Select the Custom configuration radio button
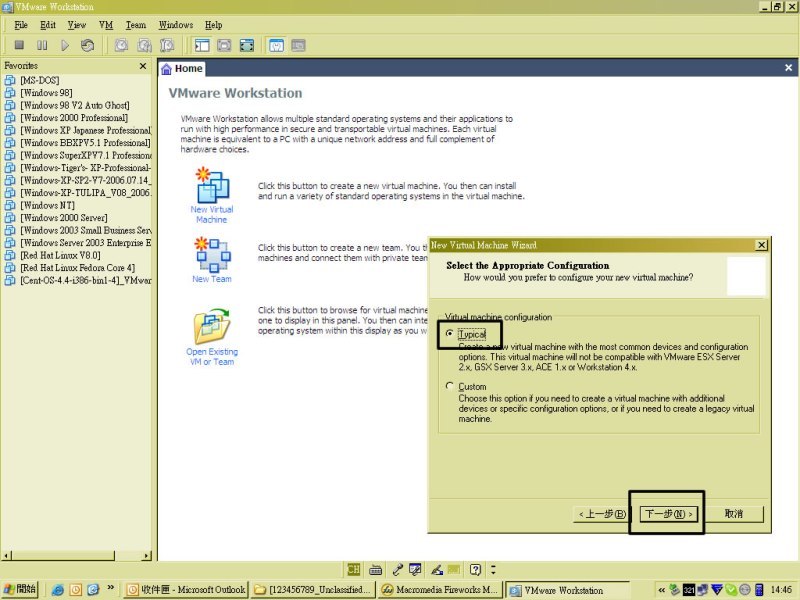Image resolution: width=800 pixels, height=600 pixels. point(449,386)
